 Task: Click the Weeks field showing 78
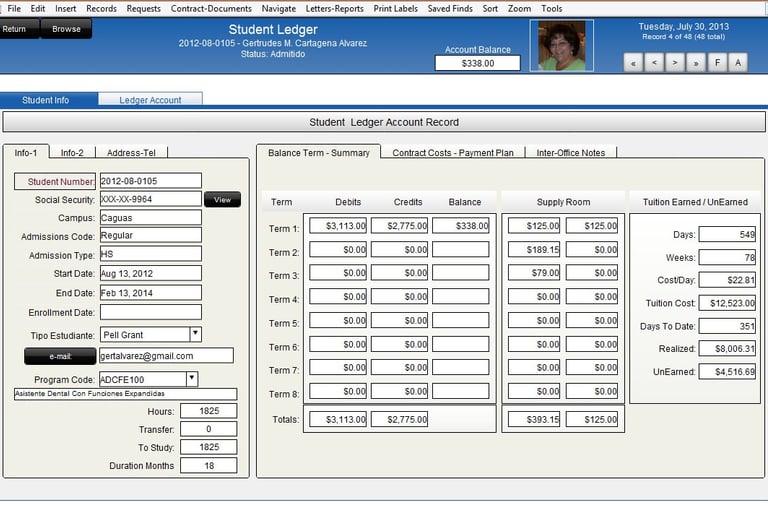[727, 257]
